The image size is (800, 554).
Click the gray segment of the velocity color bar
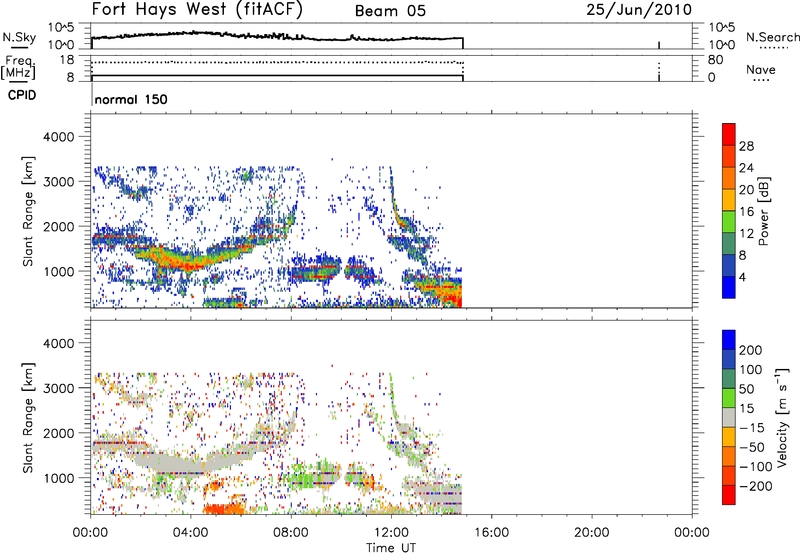[729, 417]
